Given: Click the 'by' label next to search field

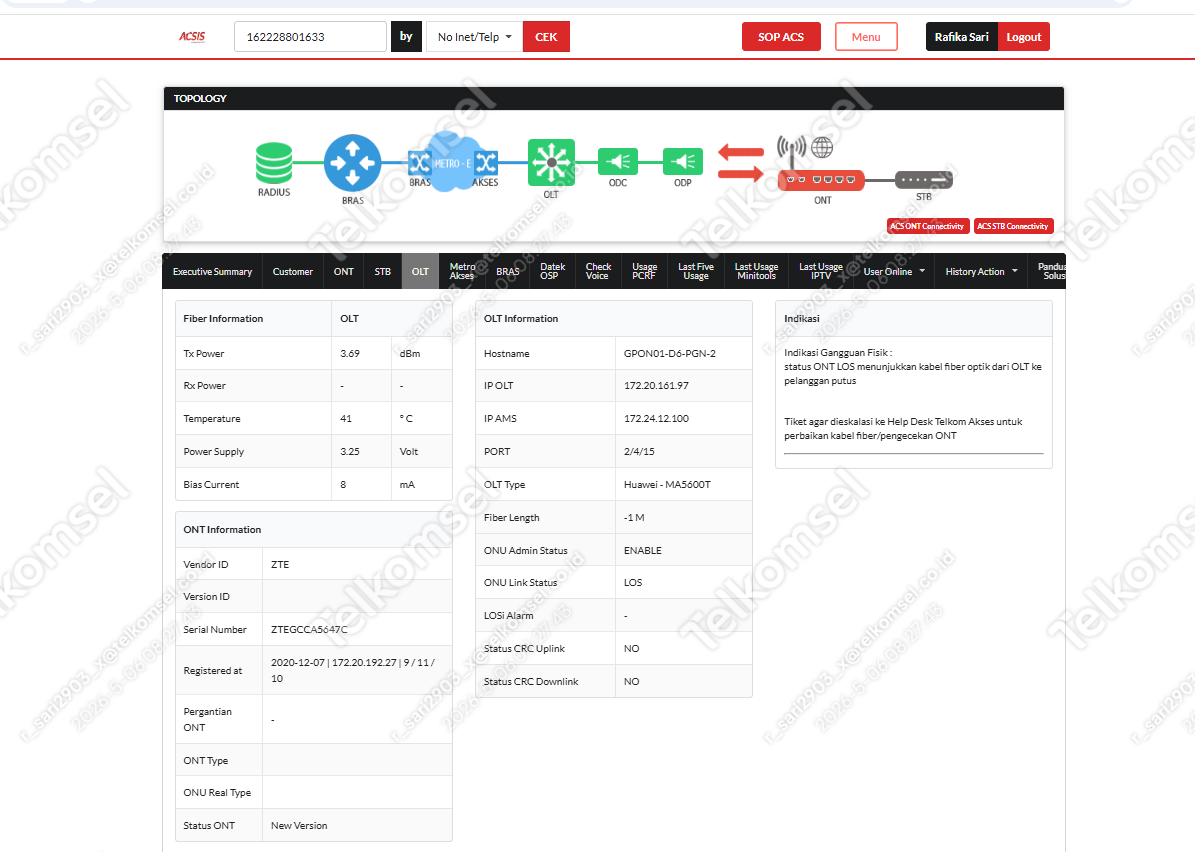Looking at the screenshot, I should [x=406, y=37].
